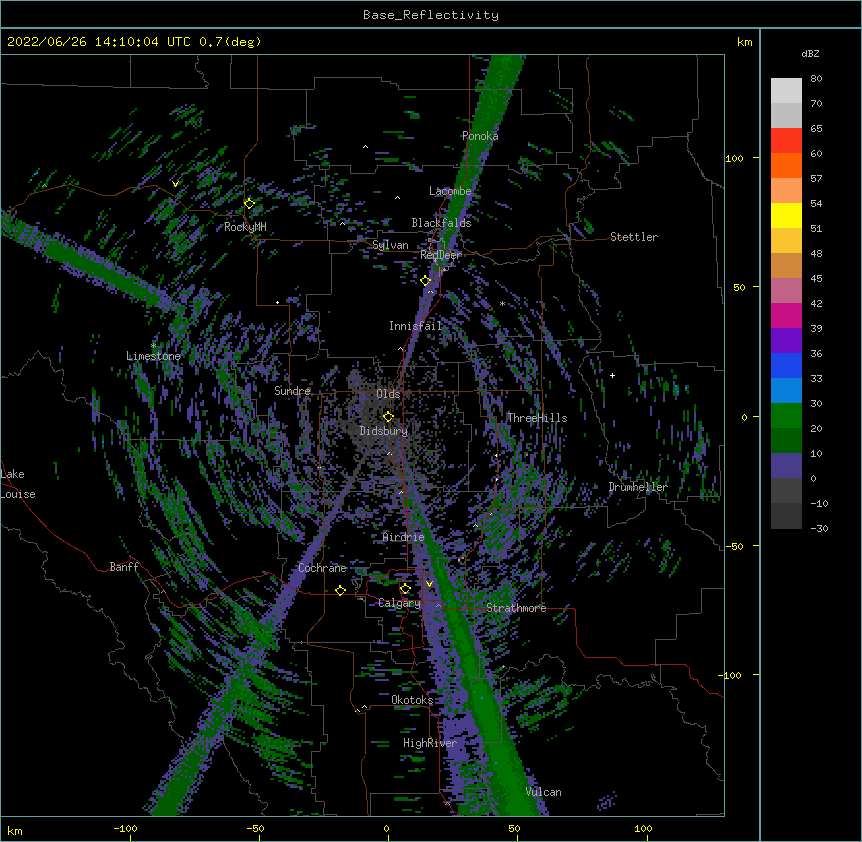Click the Banff label
Screen dimensions: 862x842
click(124, 567)
